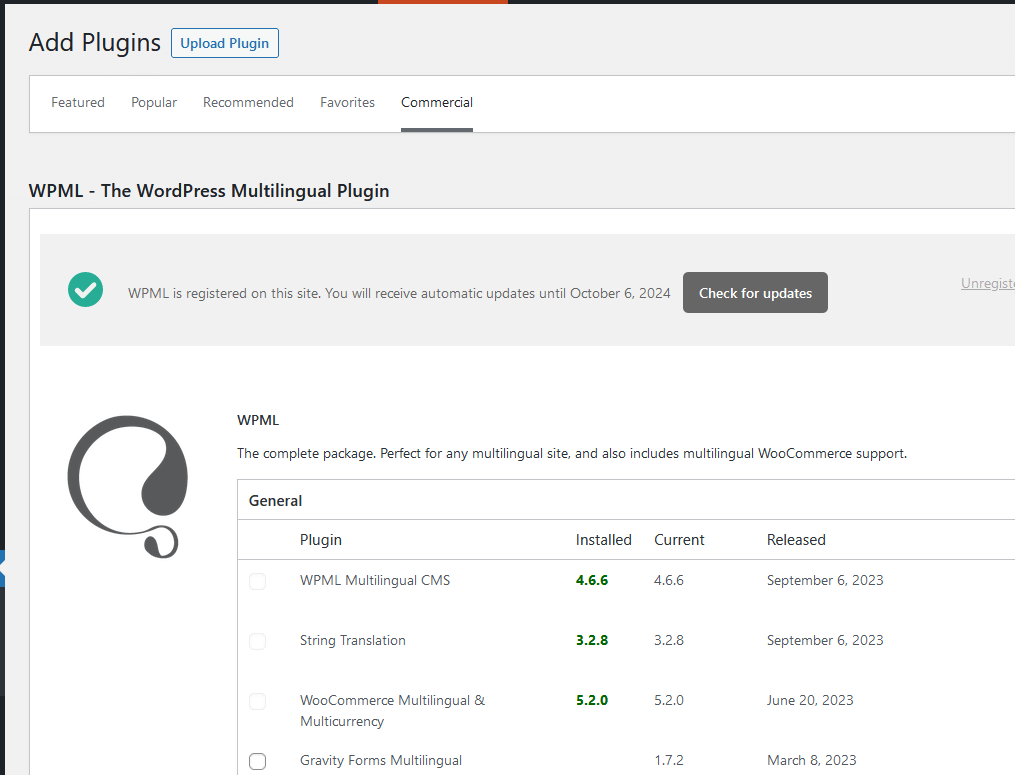The height and width of the screenshot is (775, 1015).
Task: Click the Upload Plugin button
Action: click(224, 43)
